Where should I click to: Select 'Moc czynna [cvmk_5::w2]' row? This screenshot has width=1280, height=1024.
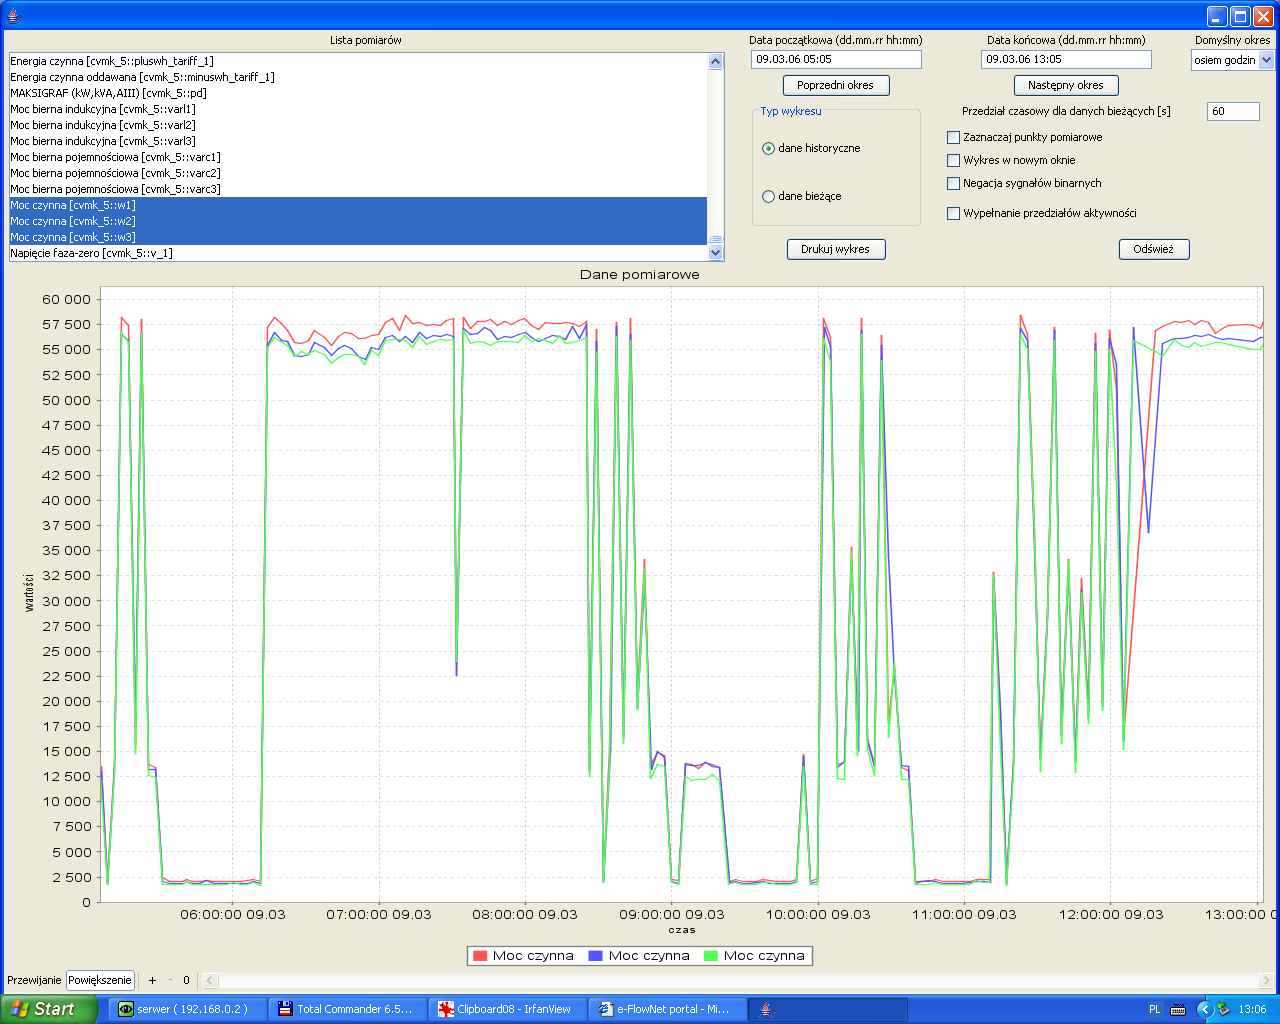click(358, 221)
